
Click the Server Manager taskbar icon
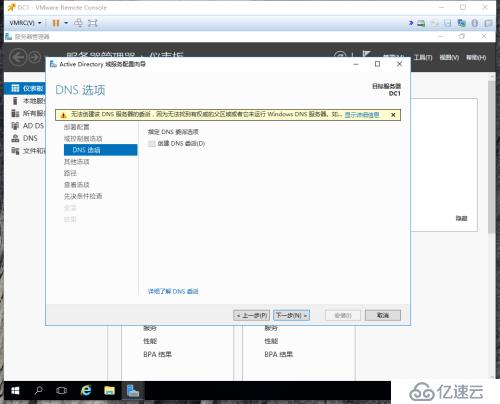click(x=133, y=390)
